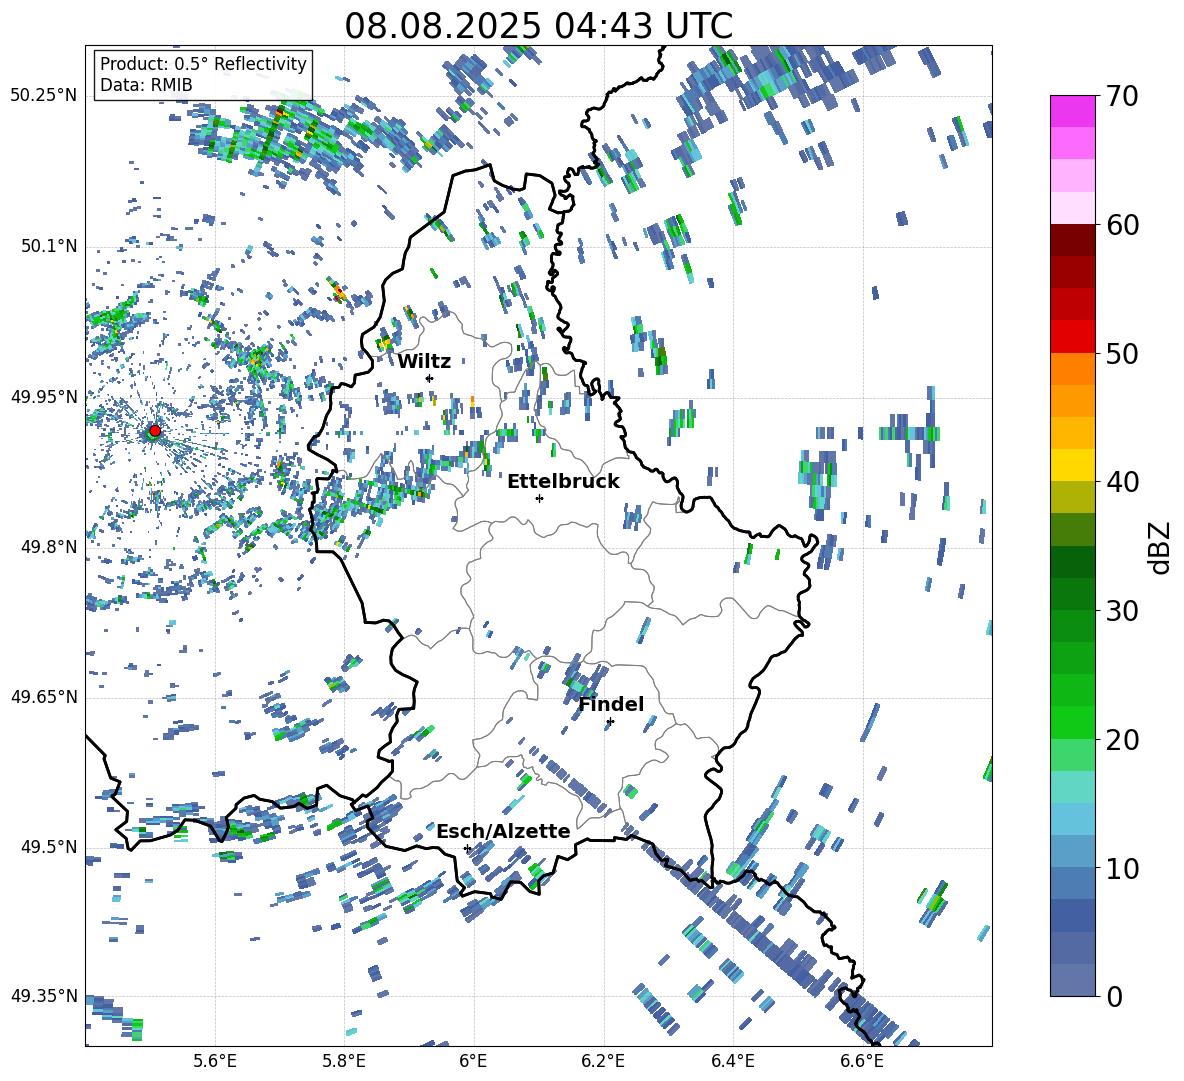This screenshot has height=1081, width=1184.
Task: Click the 49.5°N latitude label
Action: click(x=48, y=847)
